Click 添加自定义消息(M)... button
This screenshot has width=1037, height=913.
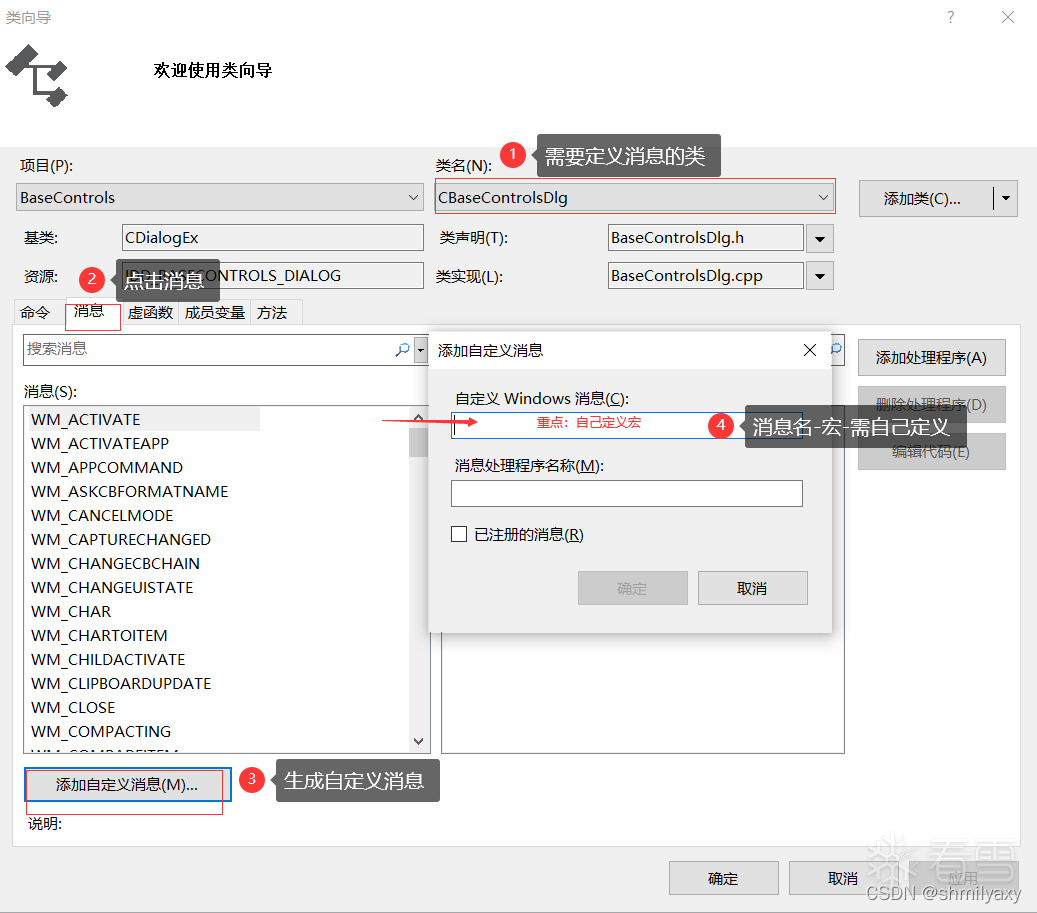[127, 785]
